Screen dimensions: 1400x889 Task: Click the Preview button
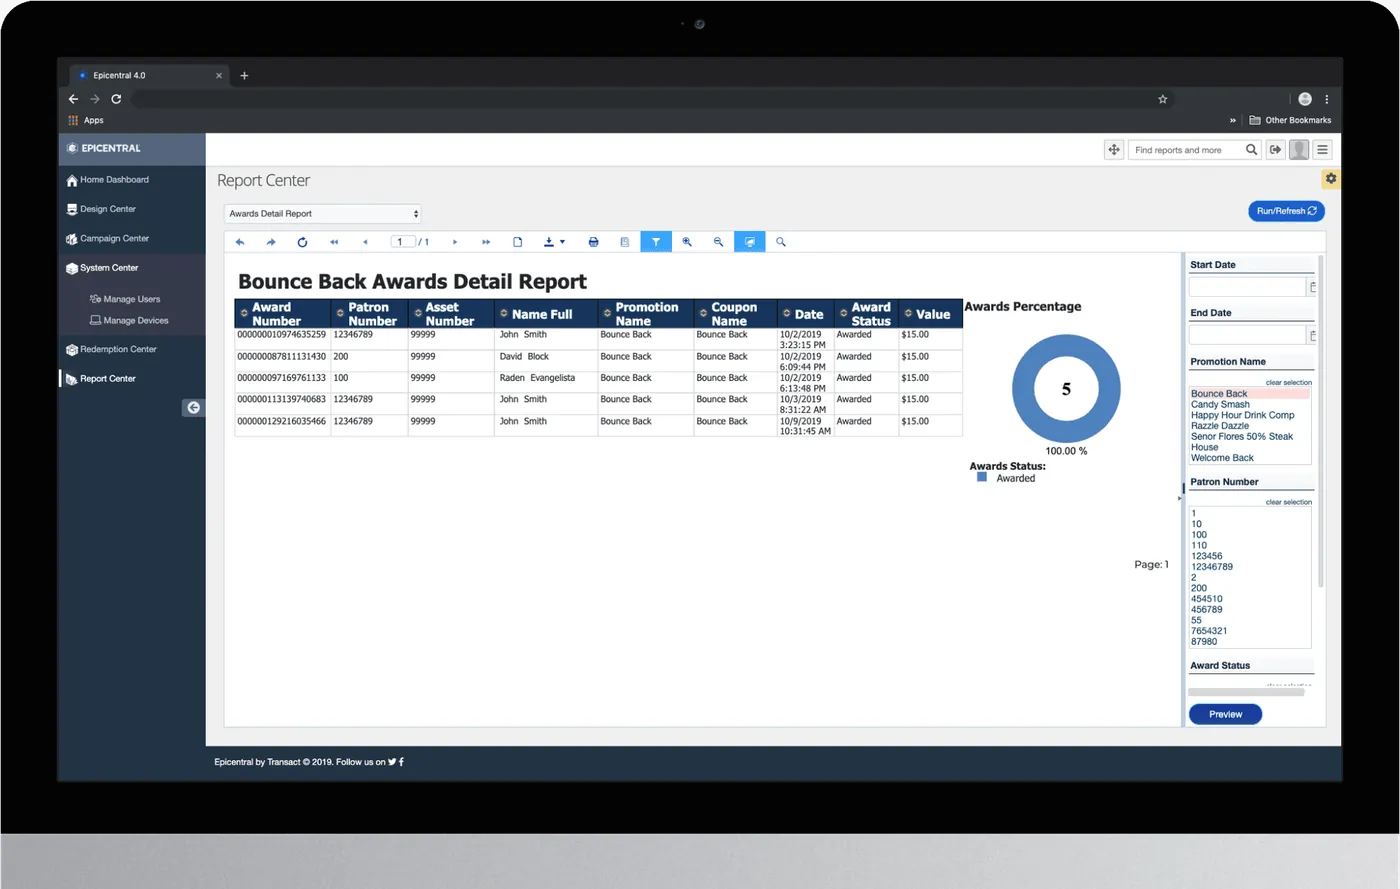(1225, 714)
